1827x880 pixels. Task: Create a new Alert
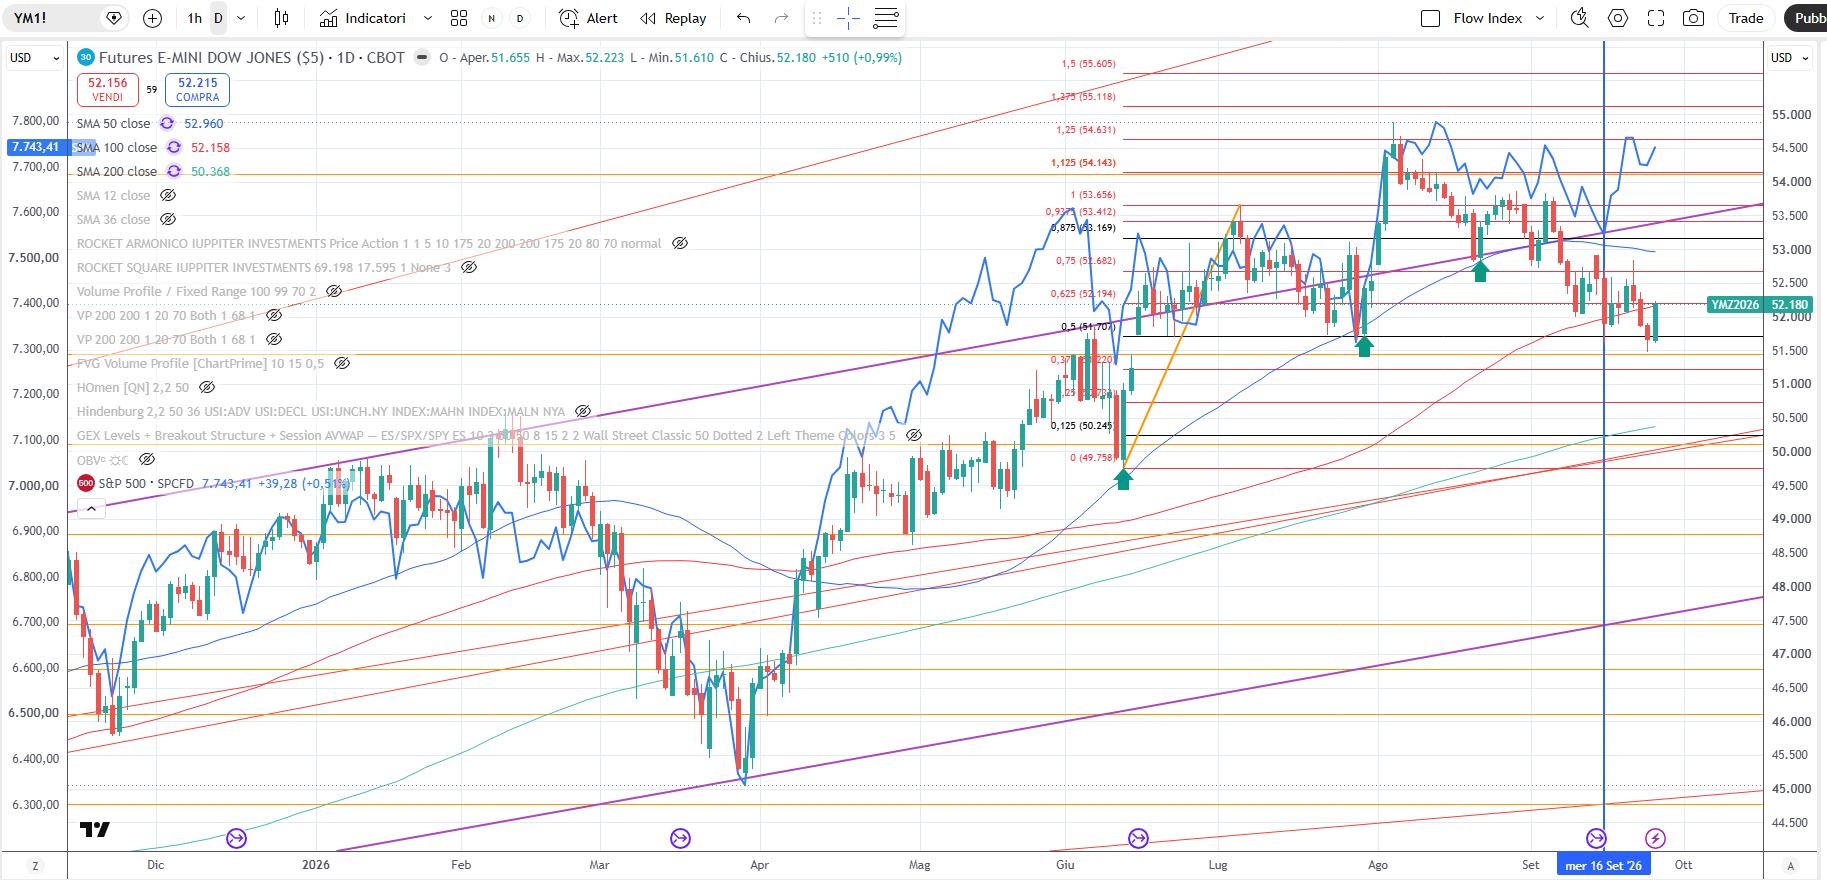[588, 18]
